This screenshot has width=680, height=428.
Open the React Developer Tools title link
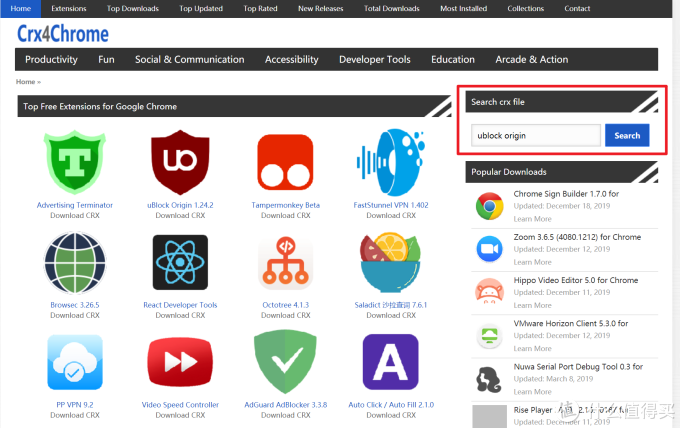pyautogui.click(x=180, y=305)
